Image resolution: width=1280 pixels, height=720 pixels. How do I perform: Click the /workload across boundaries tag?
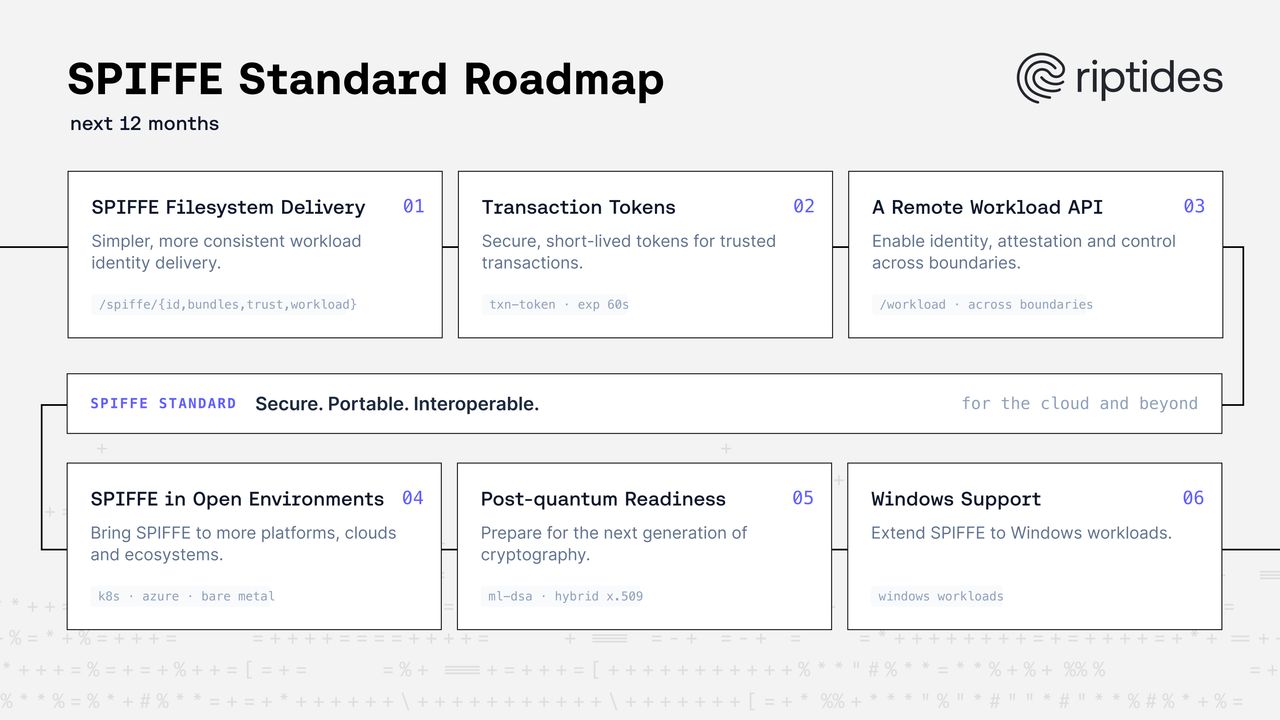pos(986,304)
